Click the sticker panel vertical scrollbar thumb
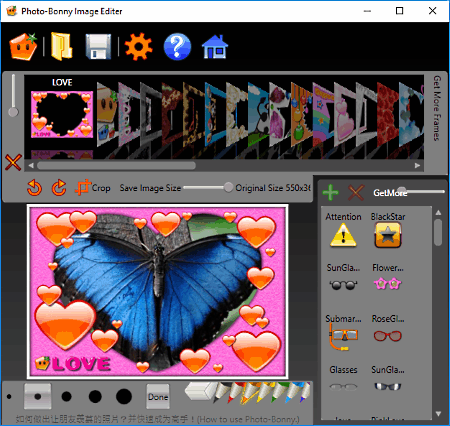The width and height of the screenshot is (450, 426). [439, 232]
